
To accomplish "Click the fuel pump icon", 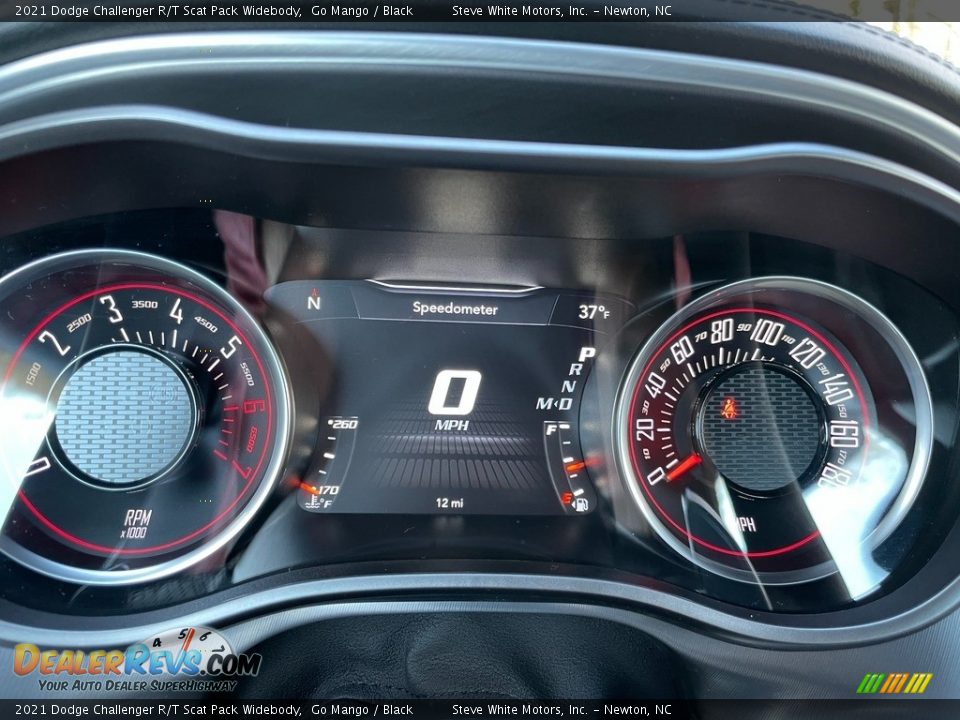I will [x=582, y=504].
